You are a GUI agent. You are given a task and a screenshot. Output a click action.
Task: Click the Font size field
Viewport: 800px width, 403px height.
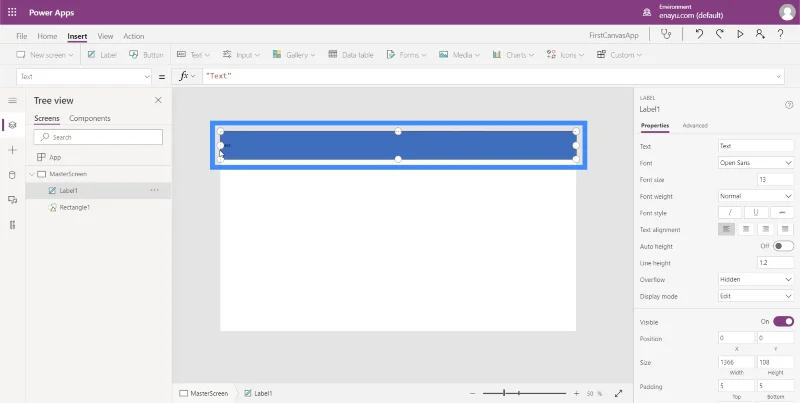point(776,180)
